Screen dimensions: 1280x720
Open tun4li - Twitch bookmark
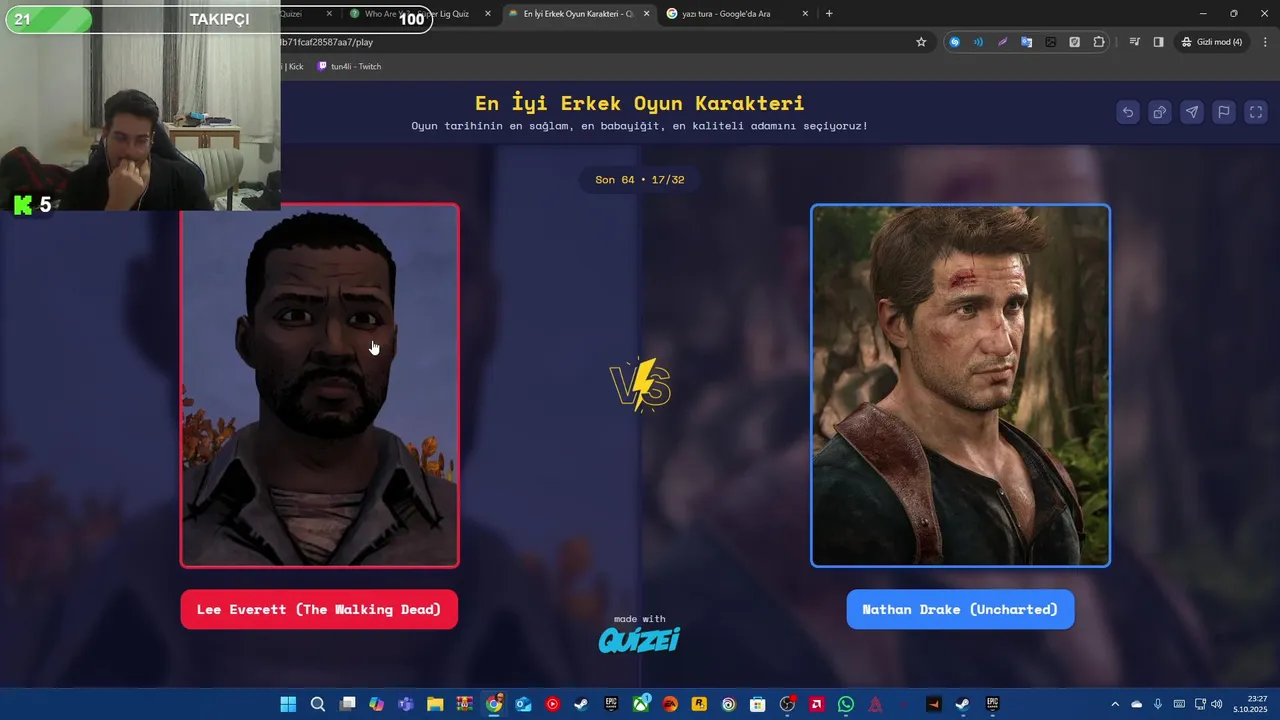pos(349,66)
